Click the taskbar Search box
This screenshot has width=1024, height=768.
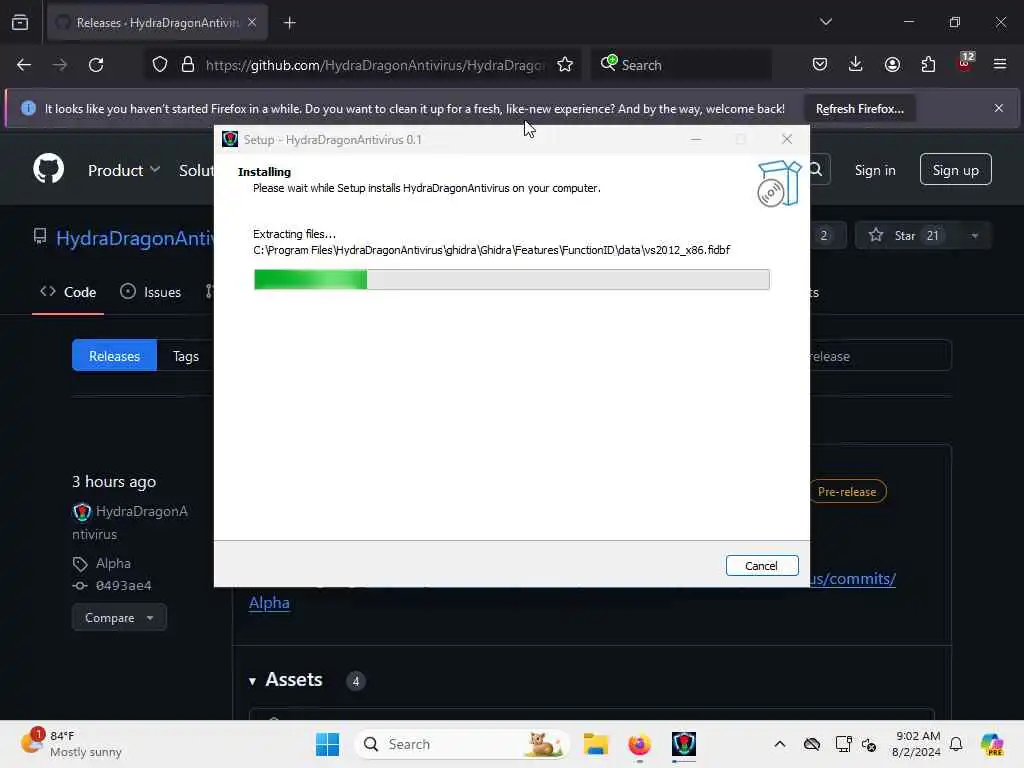pyautogui.click(x=461, y=744)
